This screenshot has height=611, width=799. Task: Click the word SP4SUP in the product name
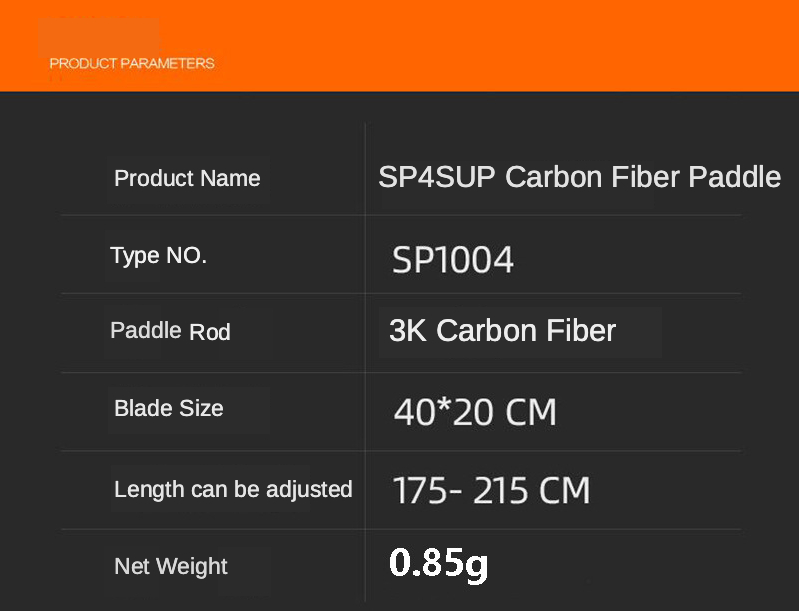point(437,177)
